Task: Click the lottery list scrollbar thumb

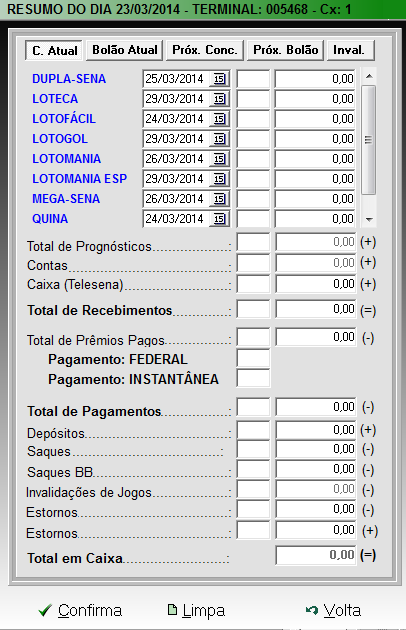Action: tap(369, 140)
